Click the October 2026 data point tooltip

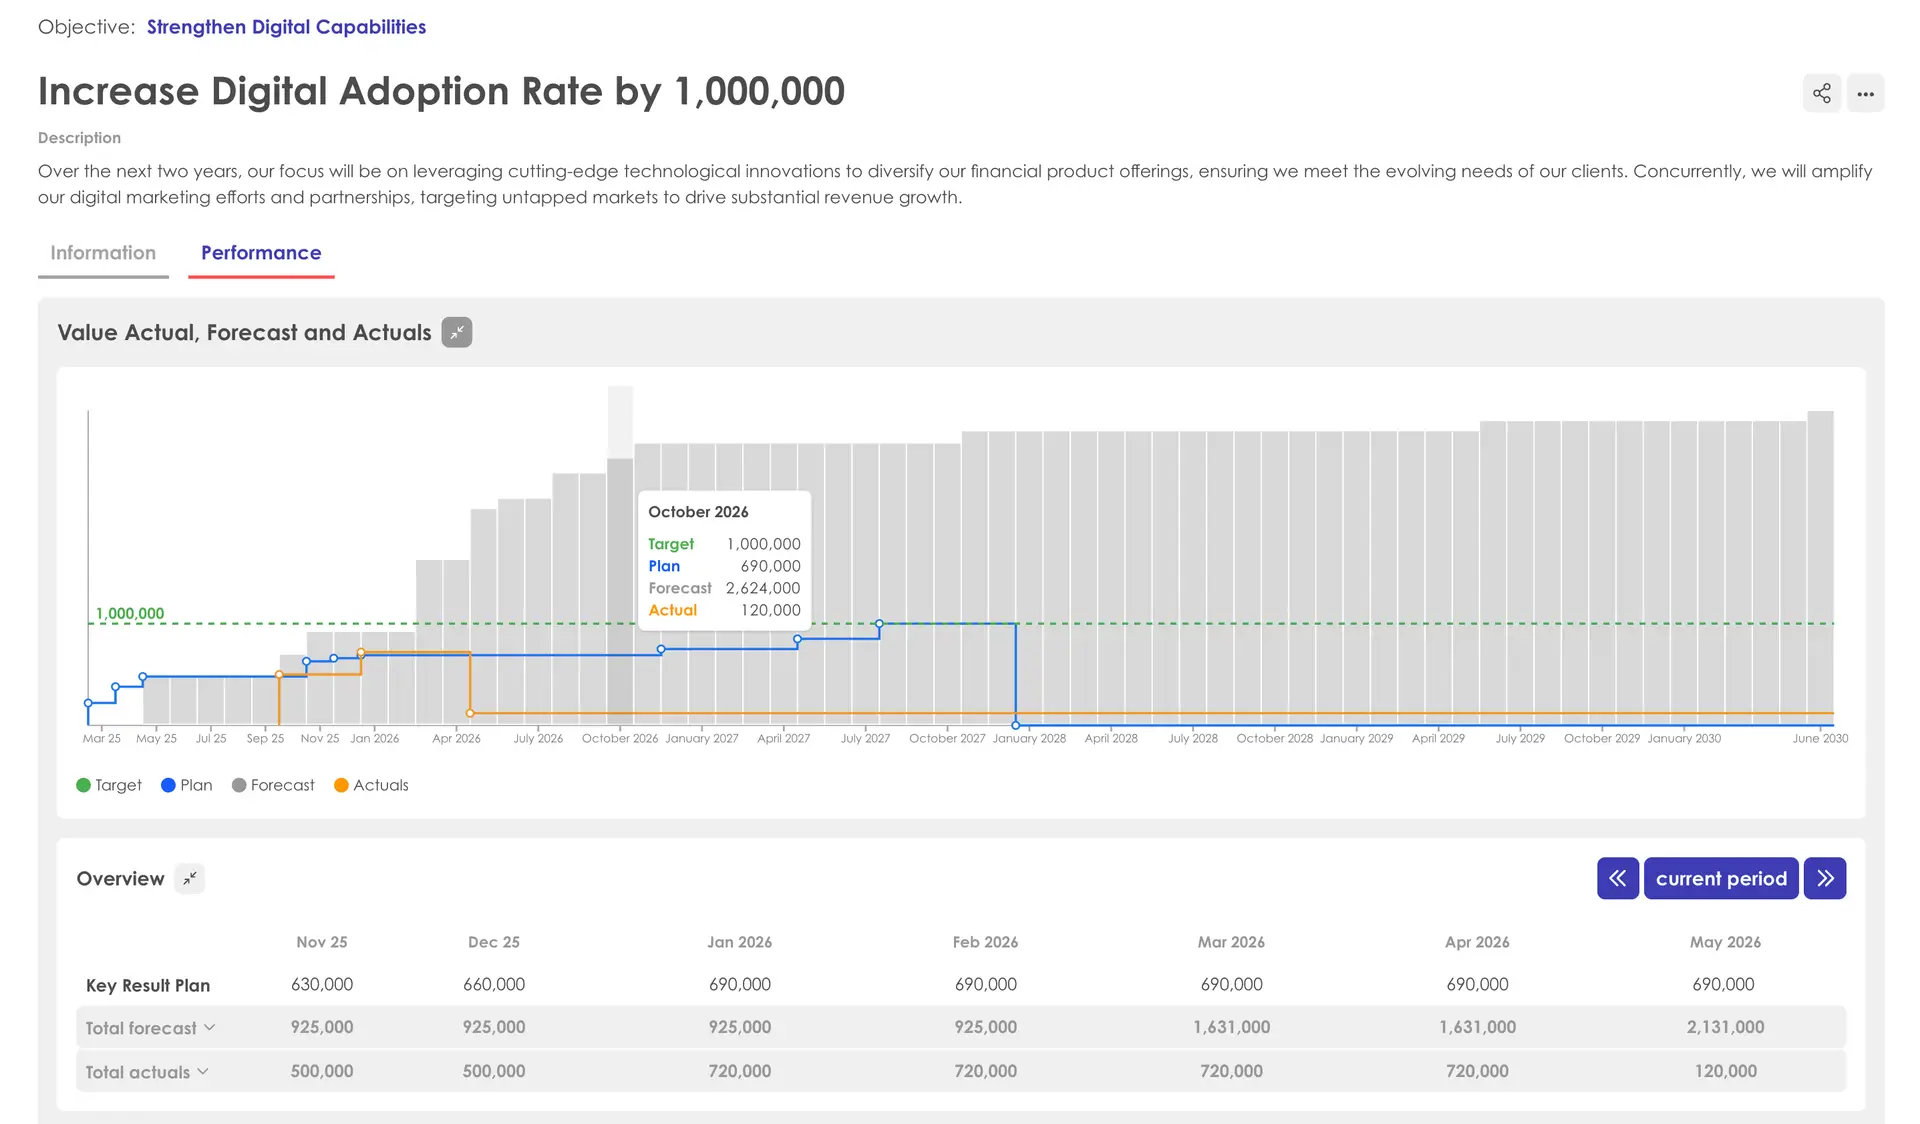coord(723,560)
